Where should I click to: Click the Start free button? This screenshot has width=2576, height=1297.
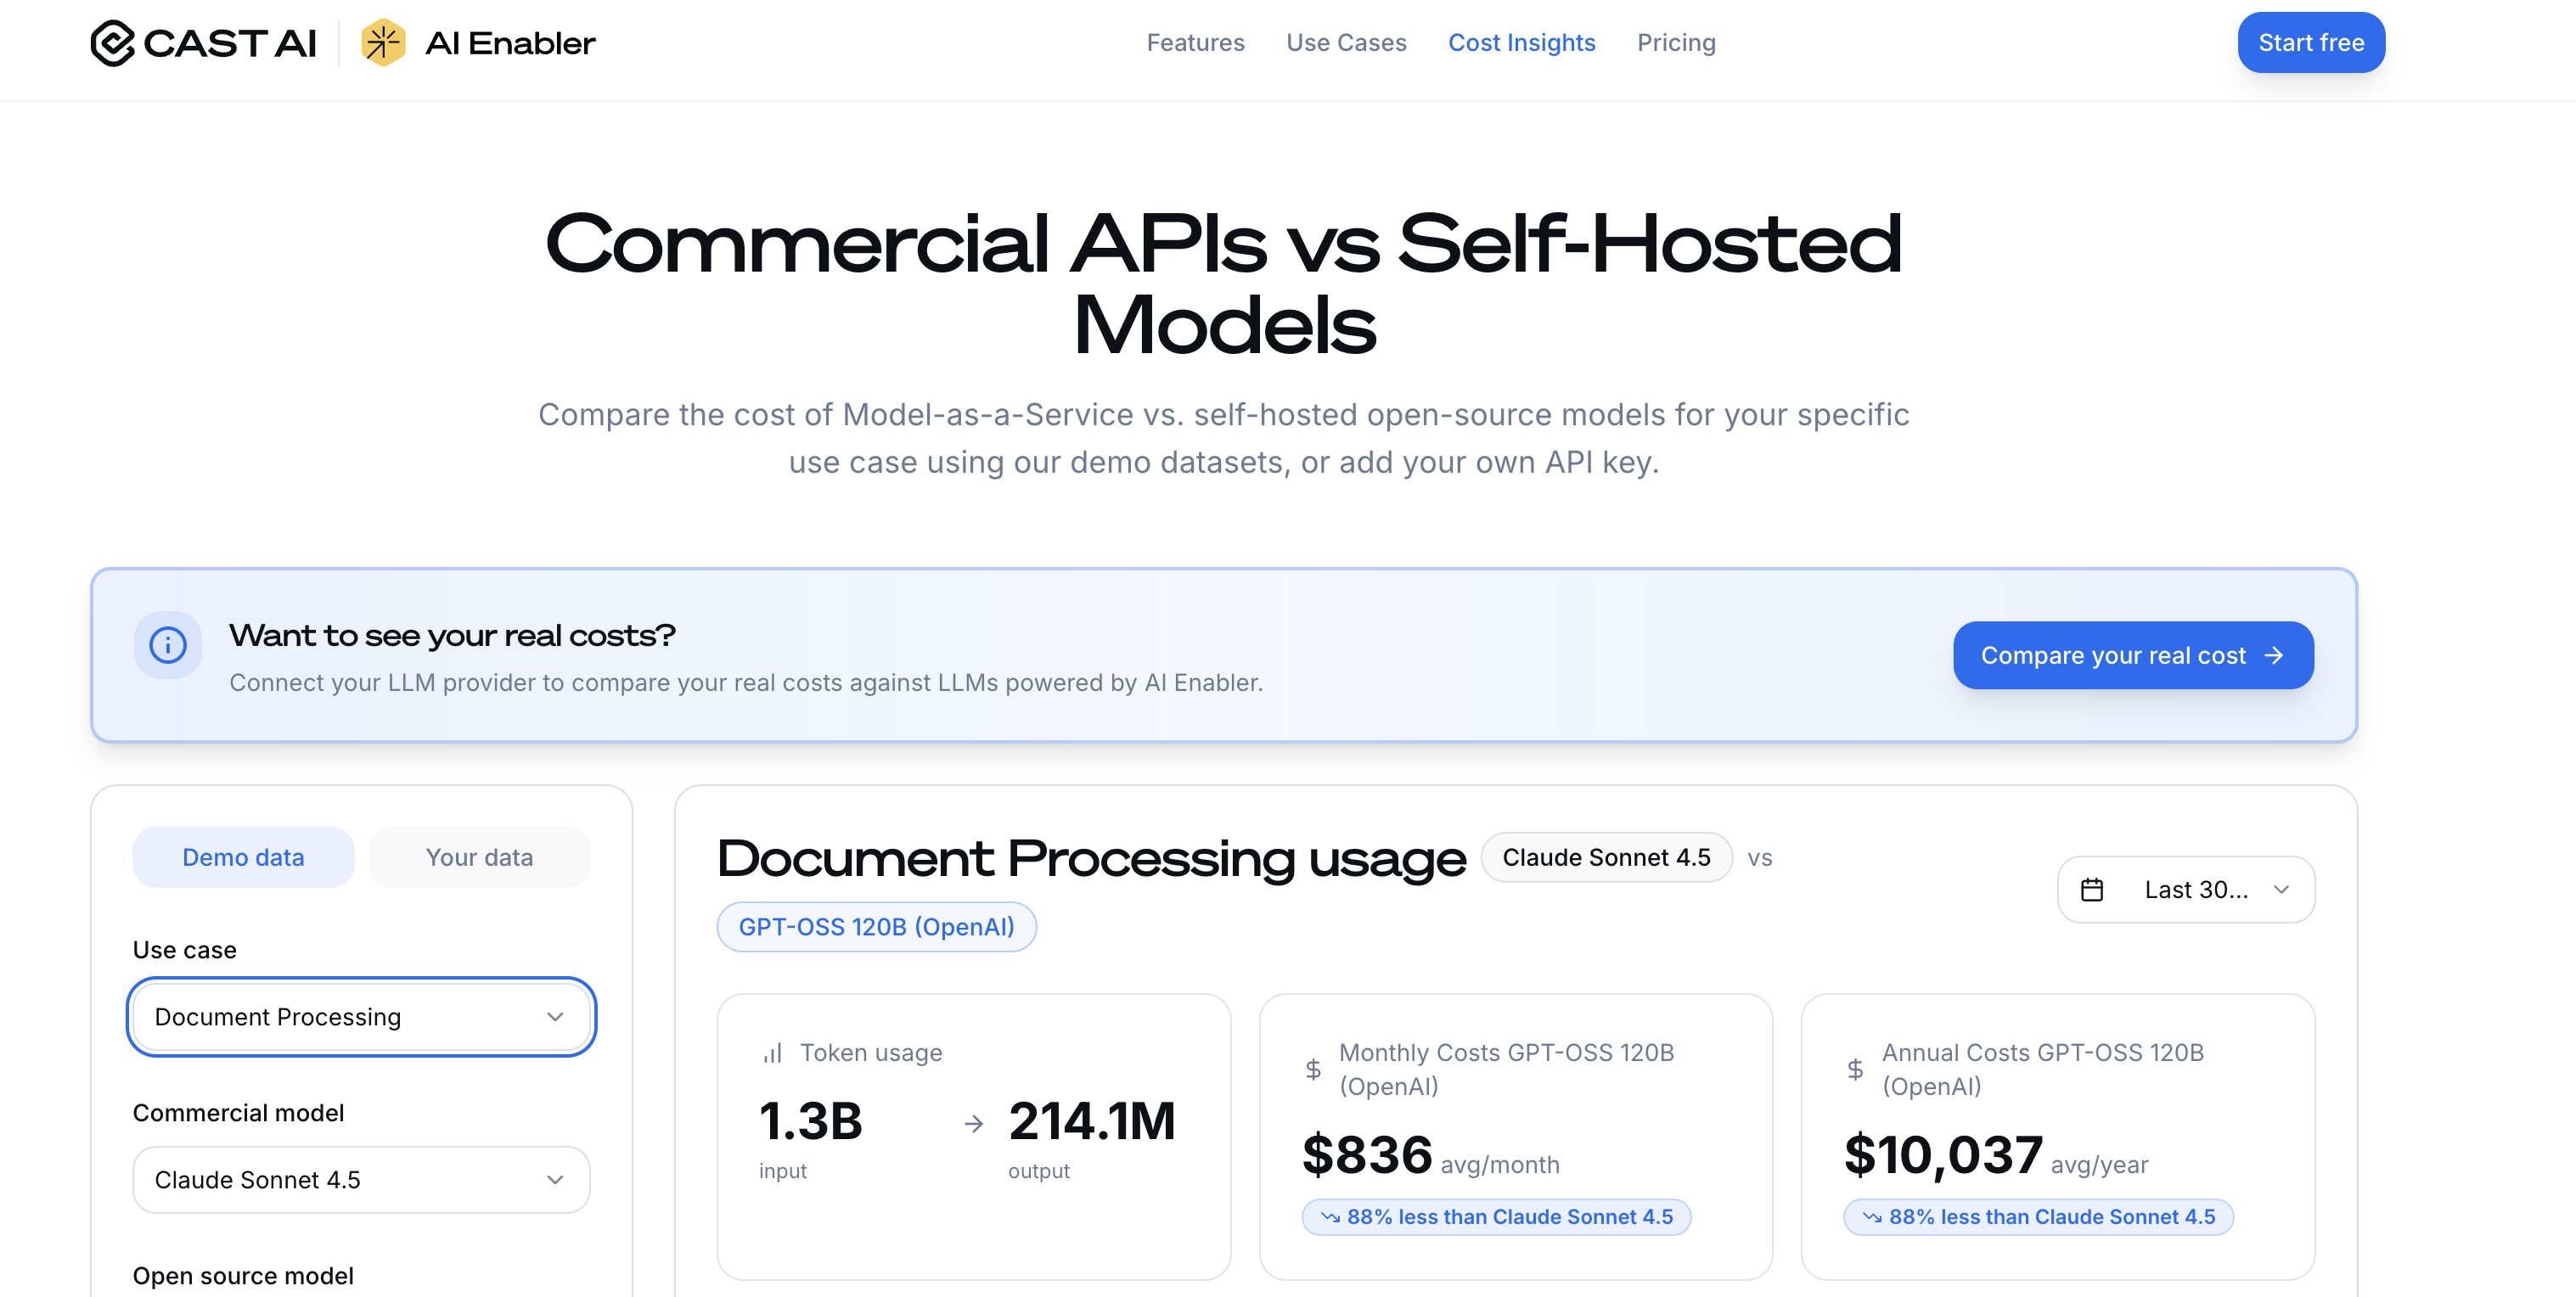click(2311, 42)
